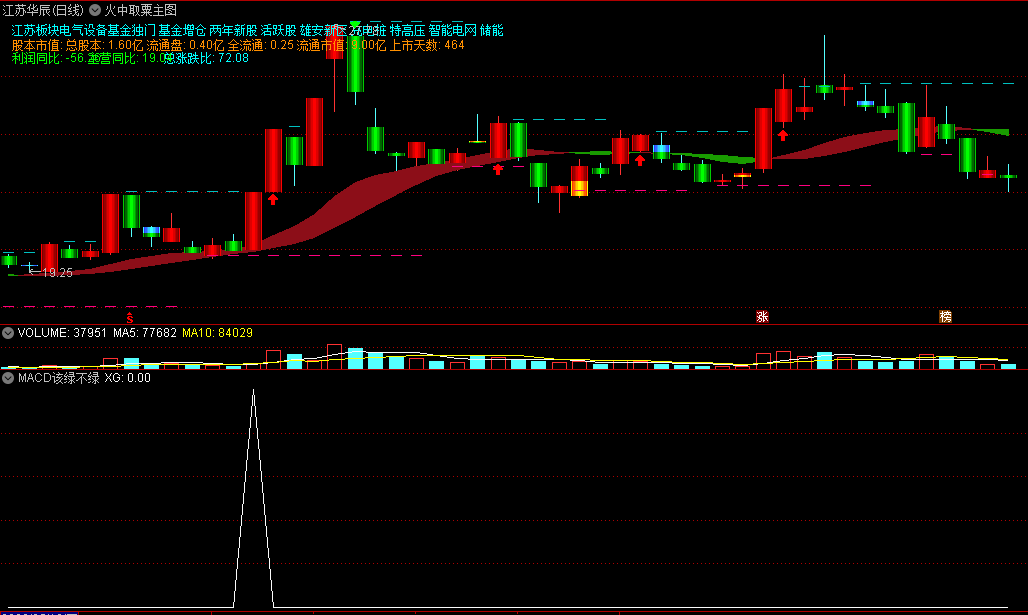This screenshot has height=615, width=1028.
Task: Click the XG: 0.00 value
Action: point(128,378)
